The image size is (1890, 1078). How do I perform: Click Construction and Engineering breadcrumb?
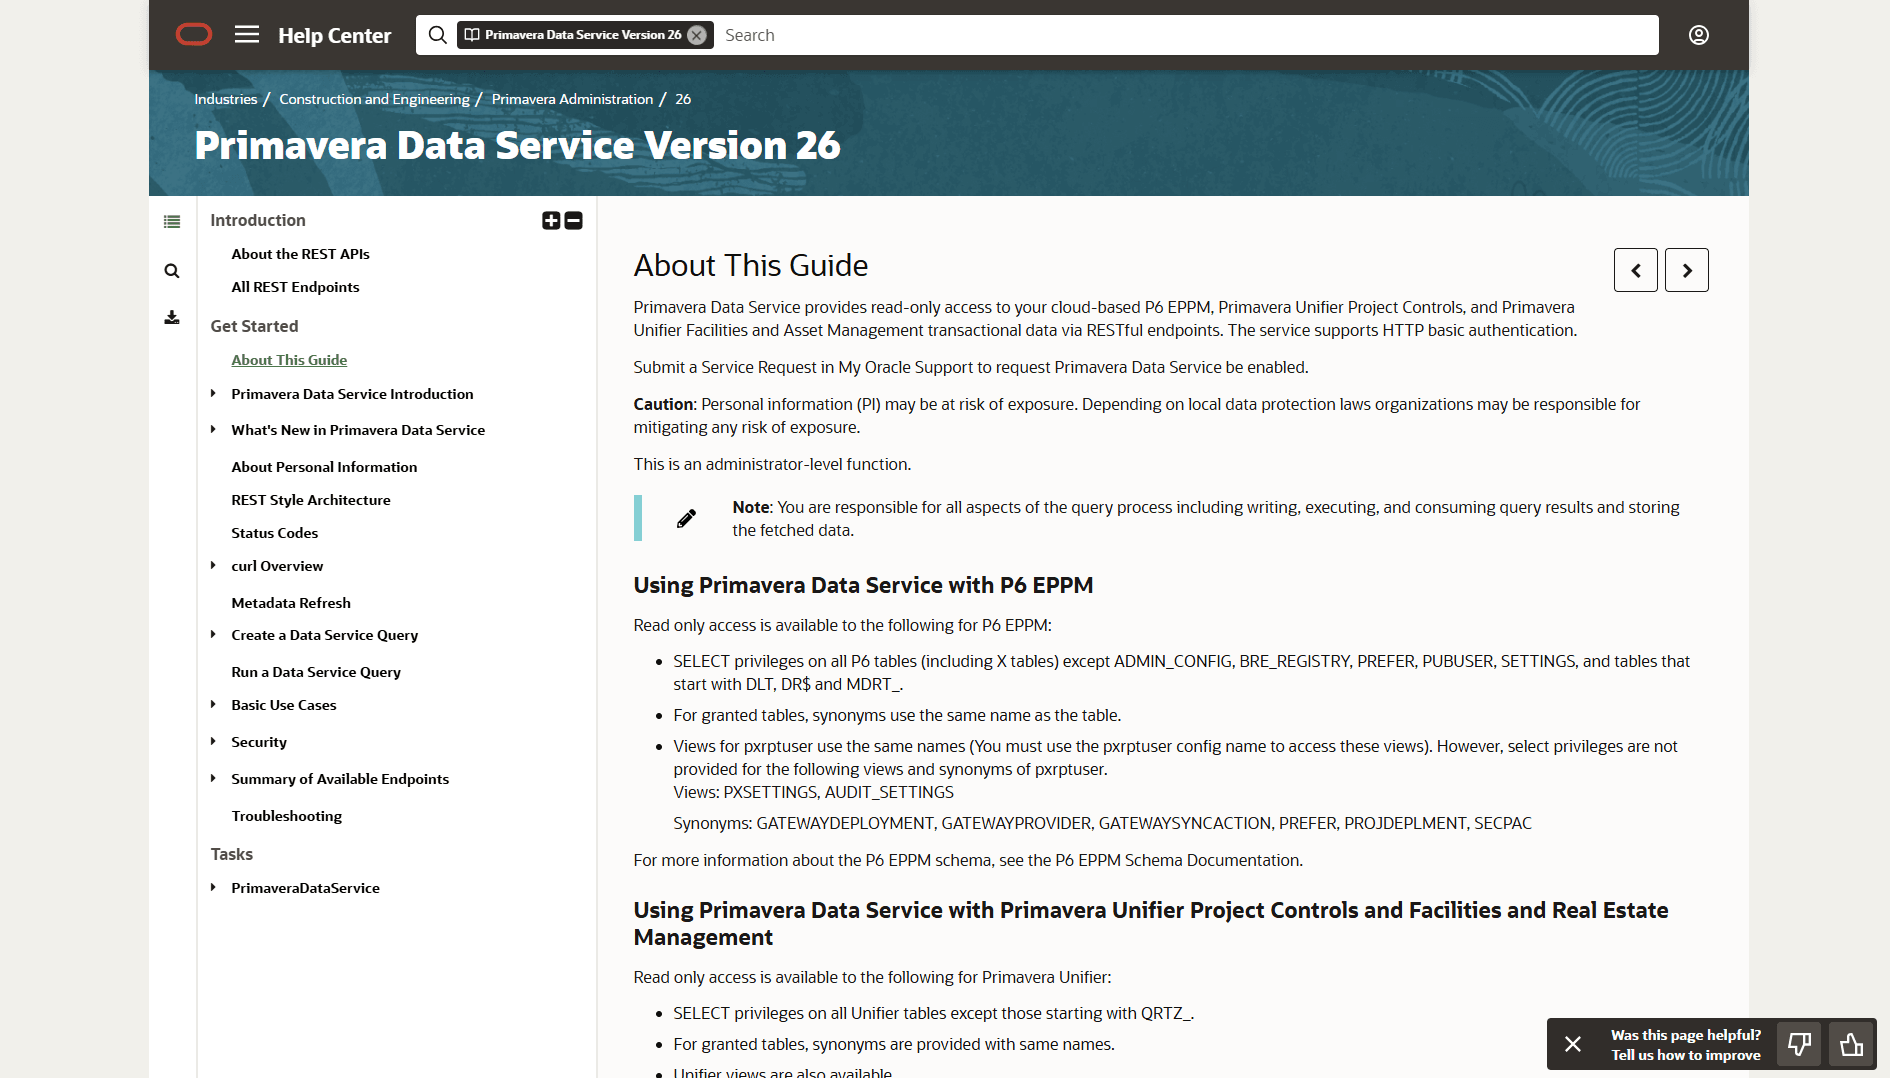point(374,99)
